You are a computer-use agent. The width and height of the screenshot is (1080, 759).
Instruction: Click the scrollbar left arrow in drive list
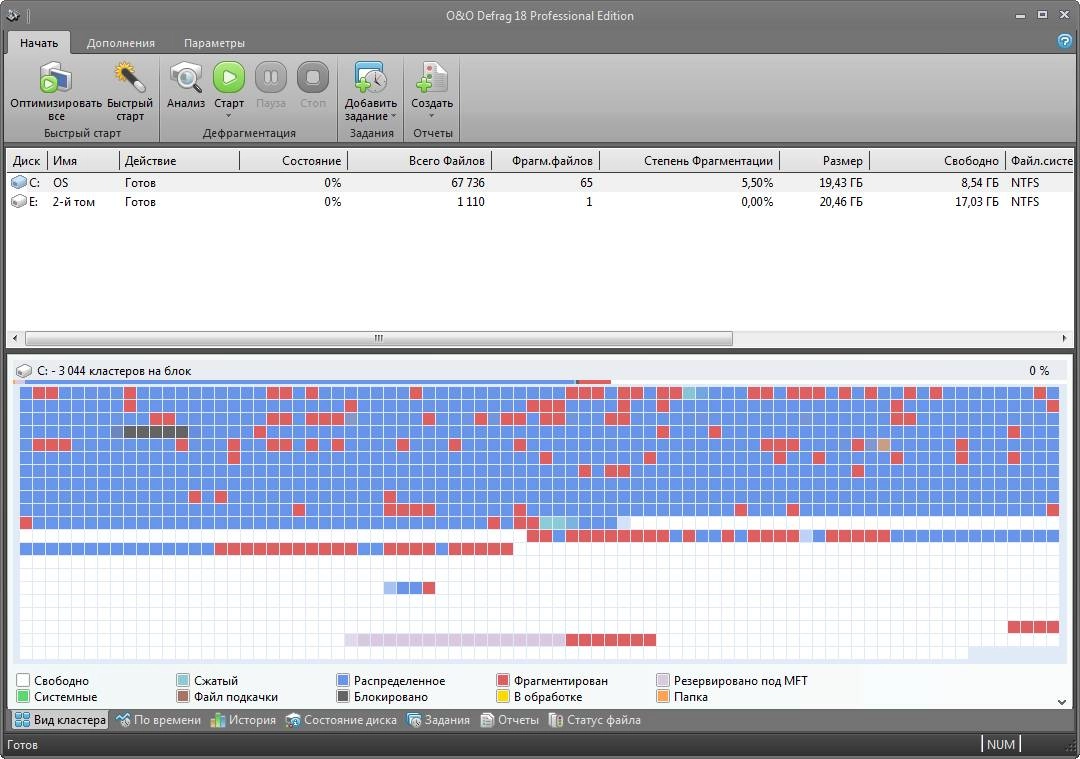(x=15, y=338)
